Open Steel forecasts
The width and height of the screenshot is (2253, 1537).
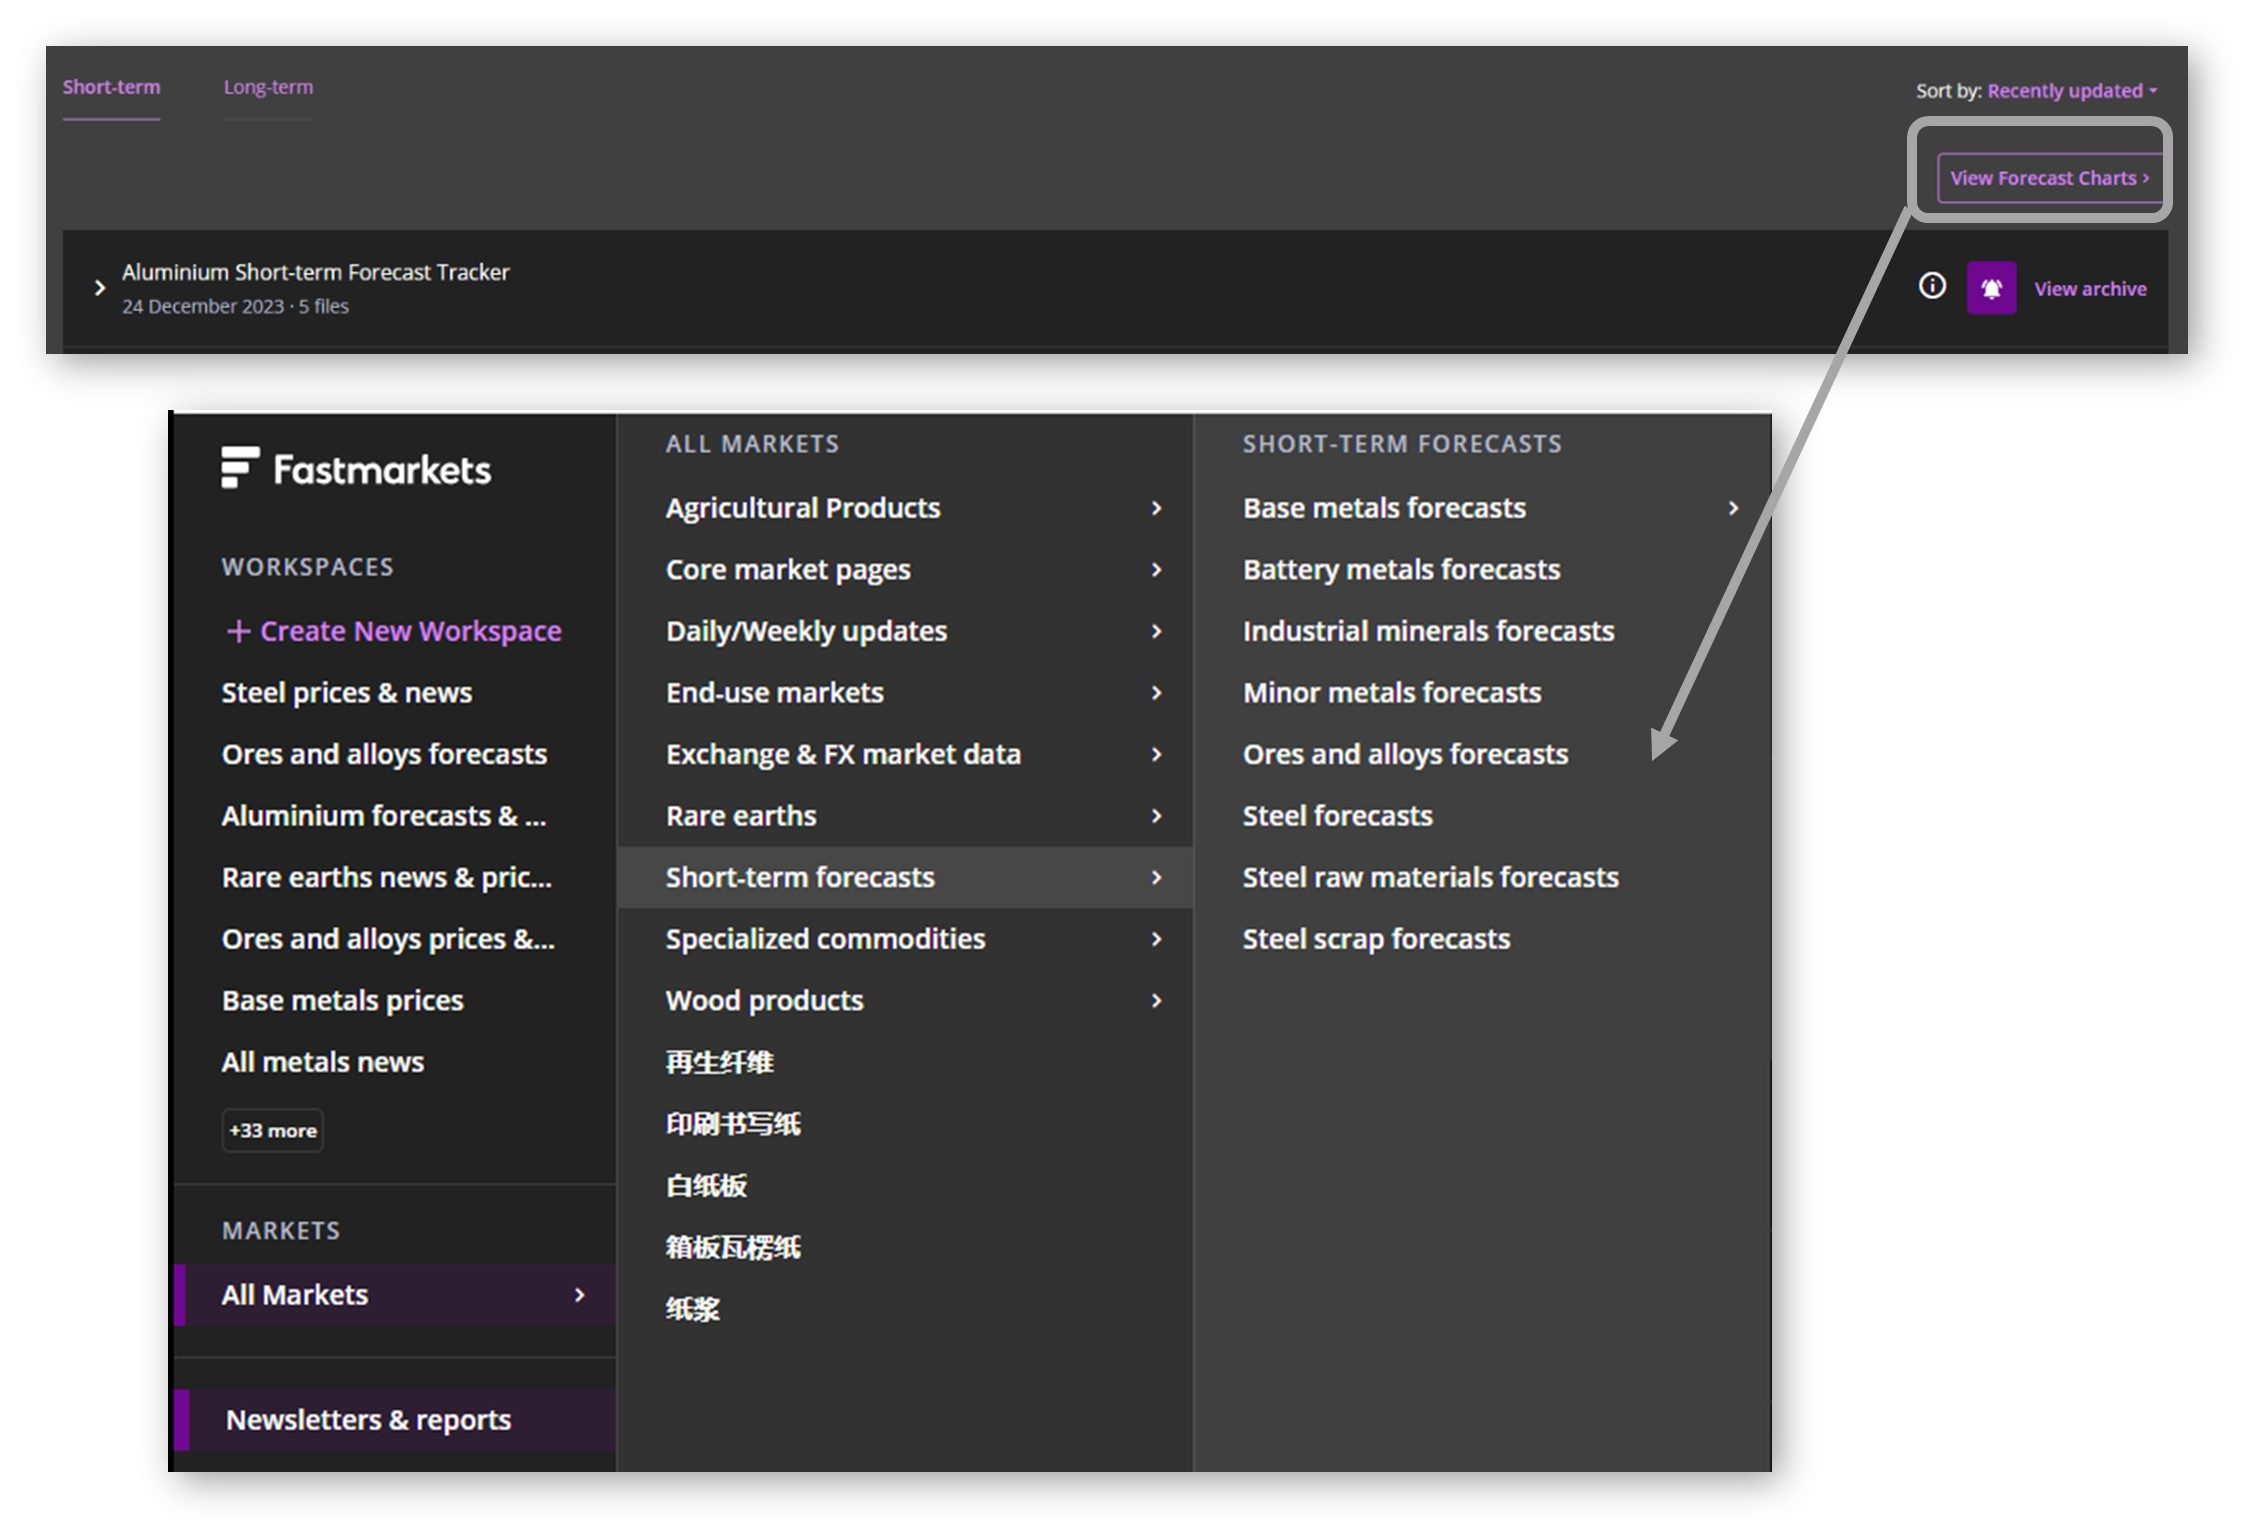tap(1337, 816)
